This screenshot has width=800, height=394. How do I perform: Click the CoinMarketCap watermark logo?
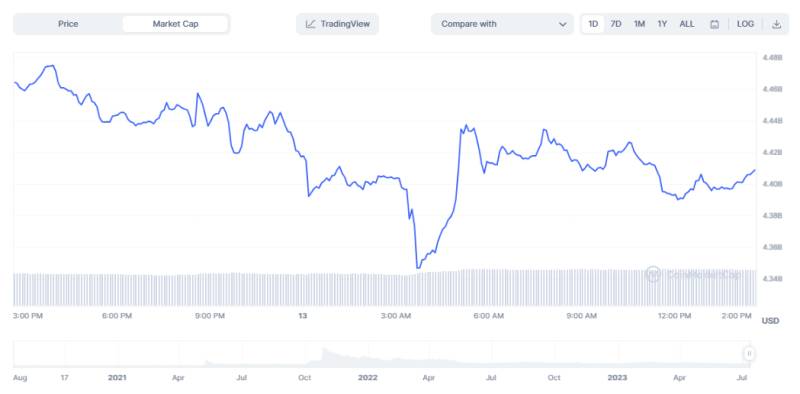pos(653,274)
